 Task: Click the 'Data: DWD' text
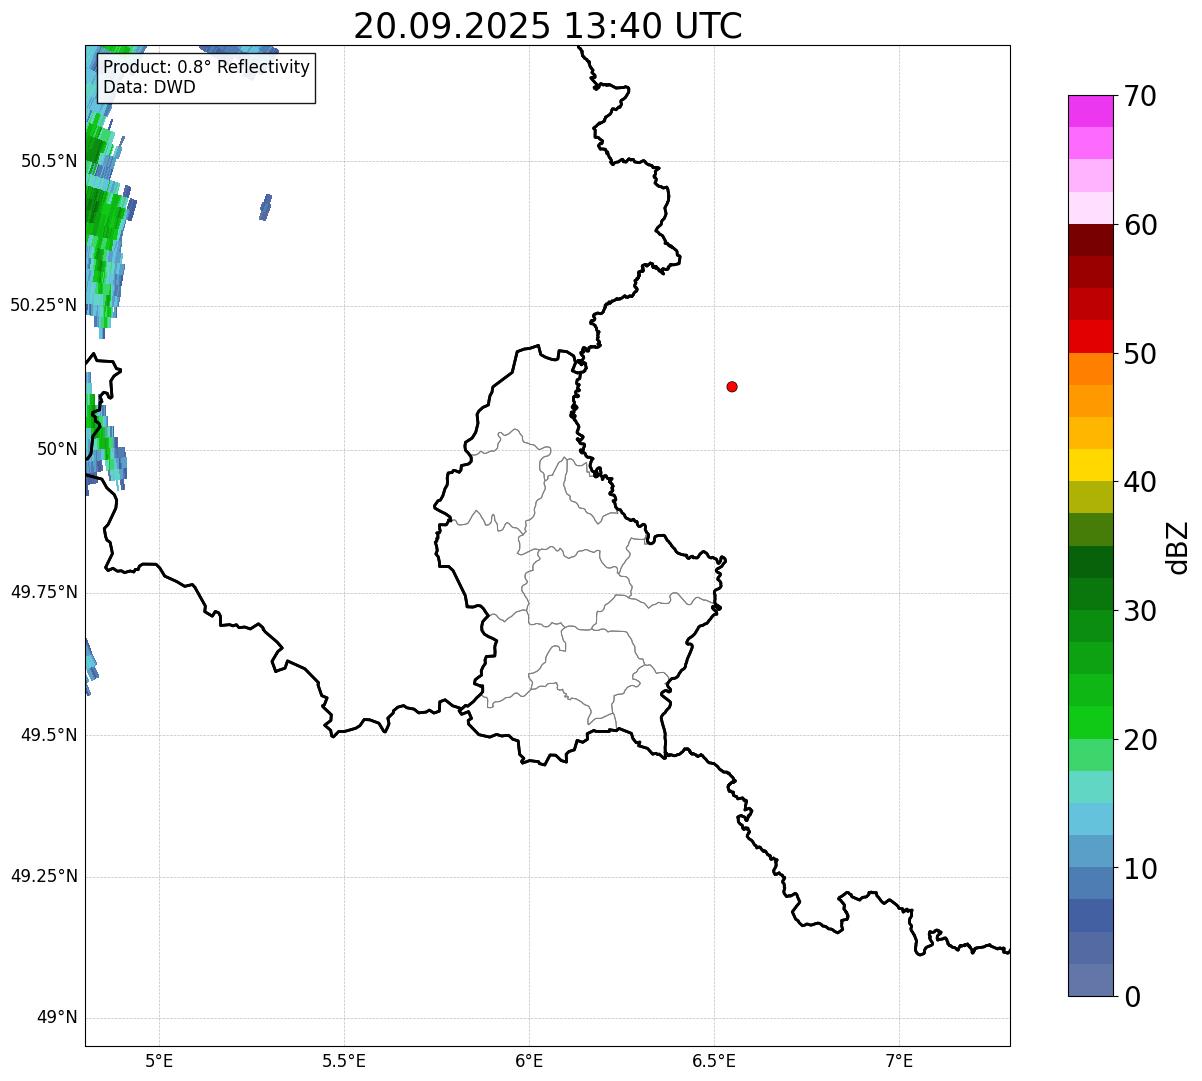(150, 87)
